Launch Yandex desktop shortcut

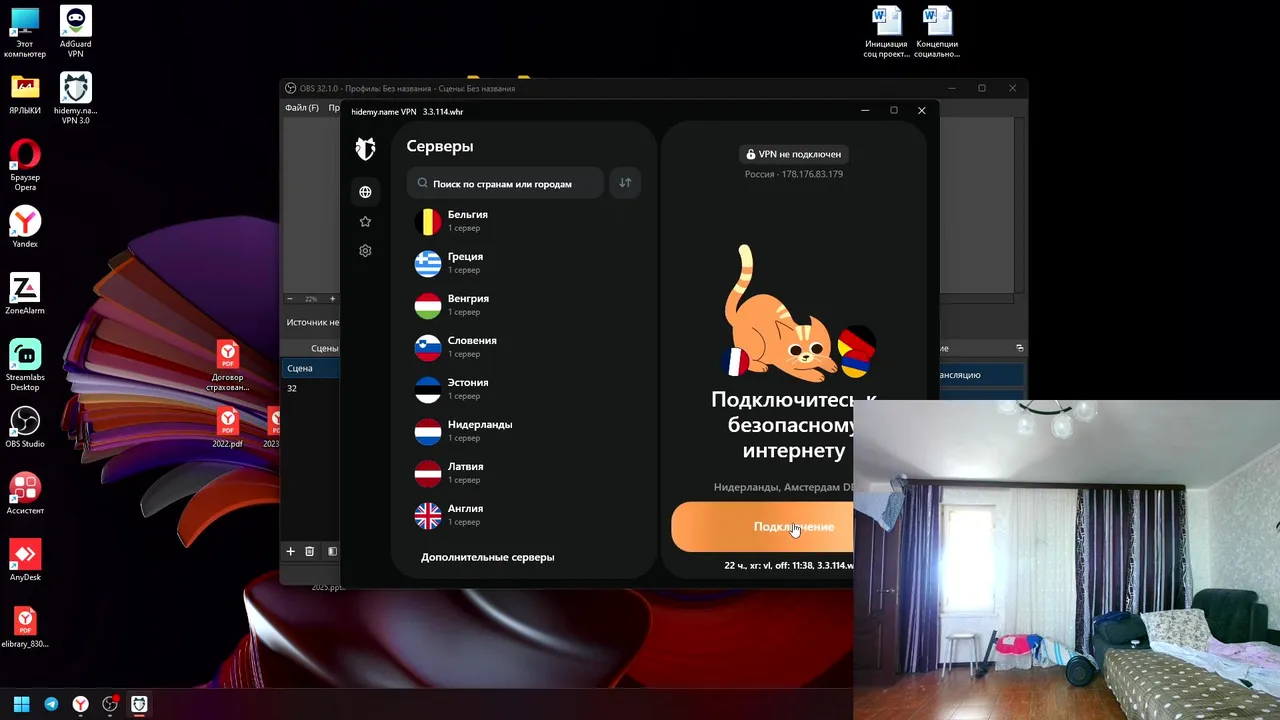click(25, 227)
